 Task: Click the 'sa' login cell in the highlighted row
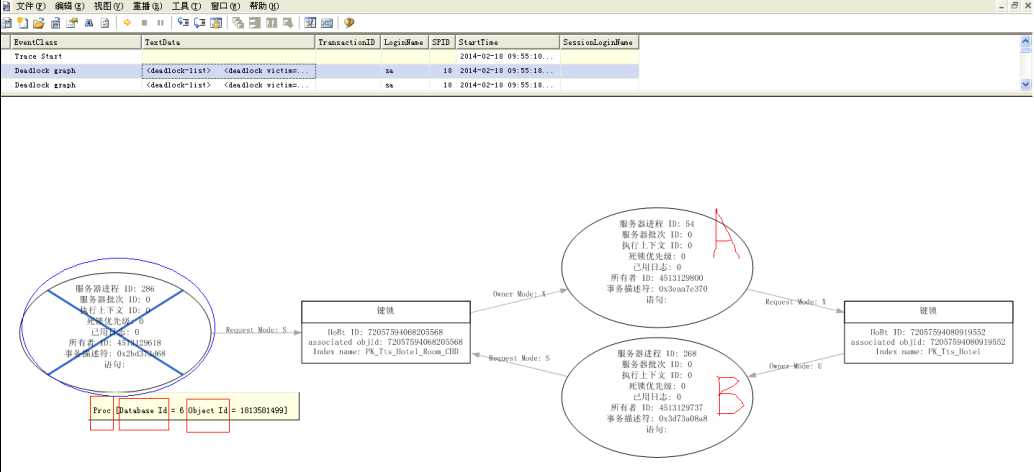pyautogui.click(x=405, y=71)
